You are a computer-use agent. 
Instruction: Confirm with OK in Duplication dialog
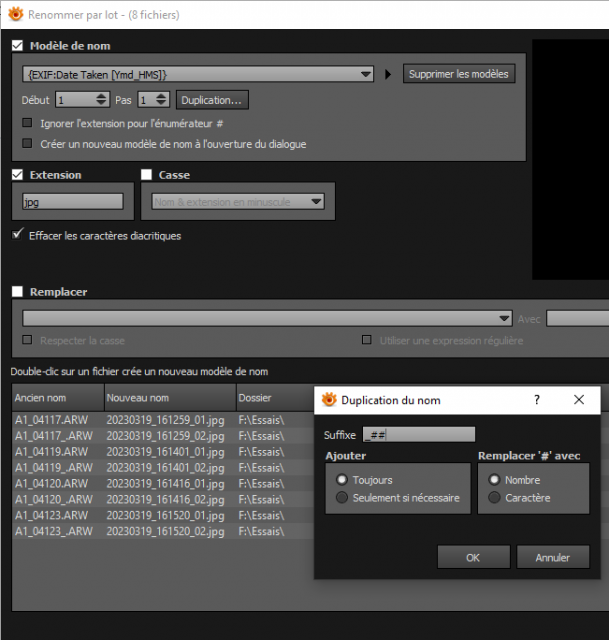pos(473,557)
